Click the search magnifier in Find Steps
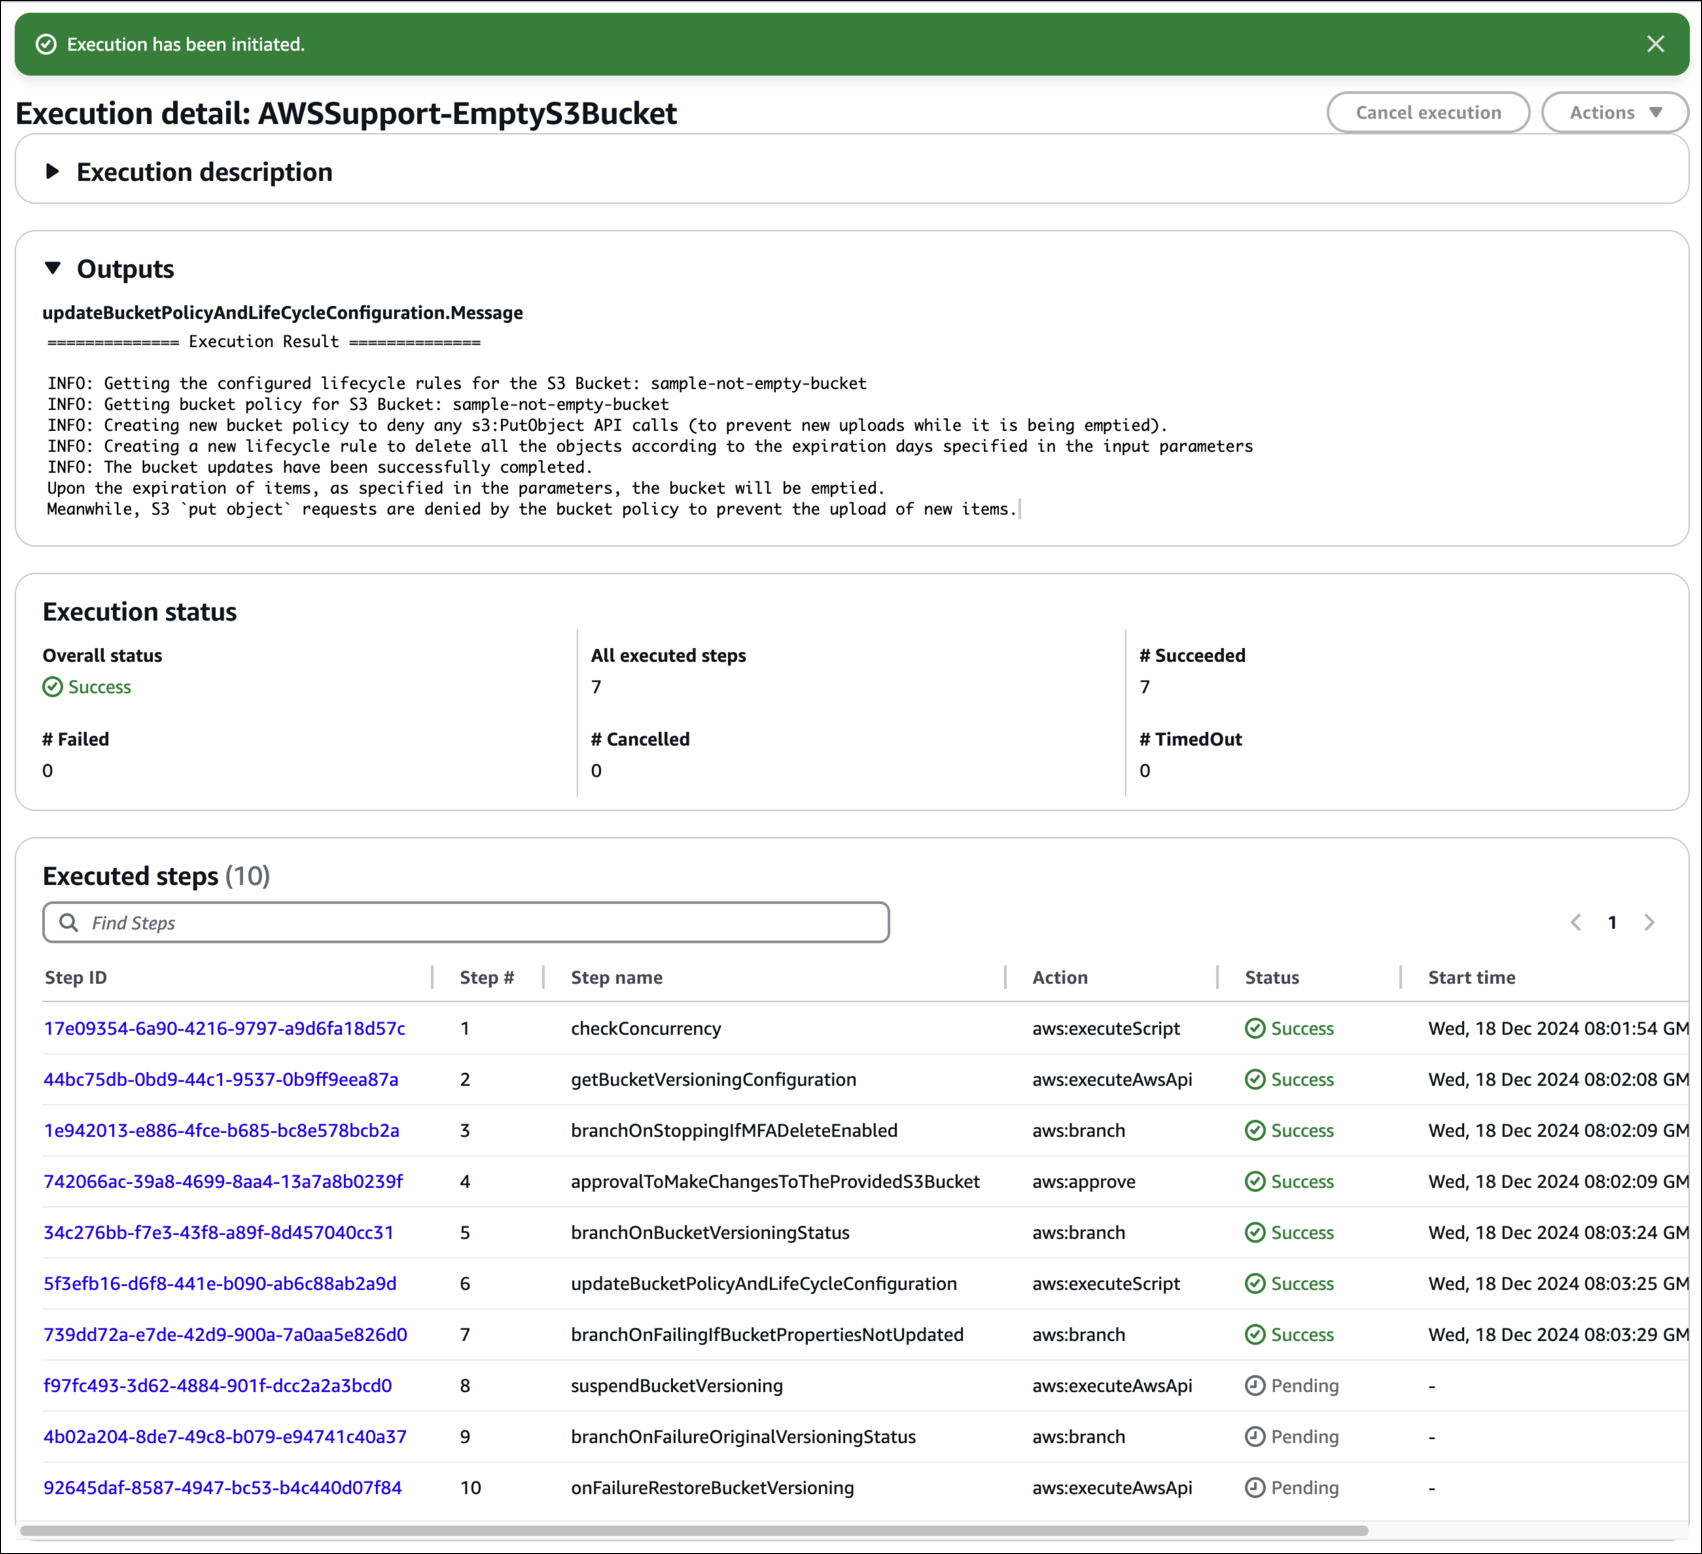 tap(68, 921)
